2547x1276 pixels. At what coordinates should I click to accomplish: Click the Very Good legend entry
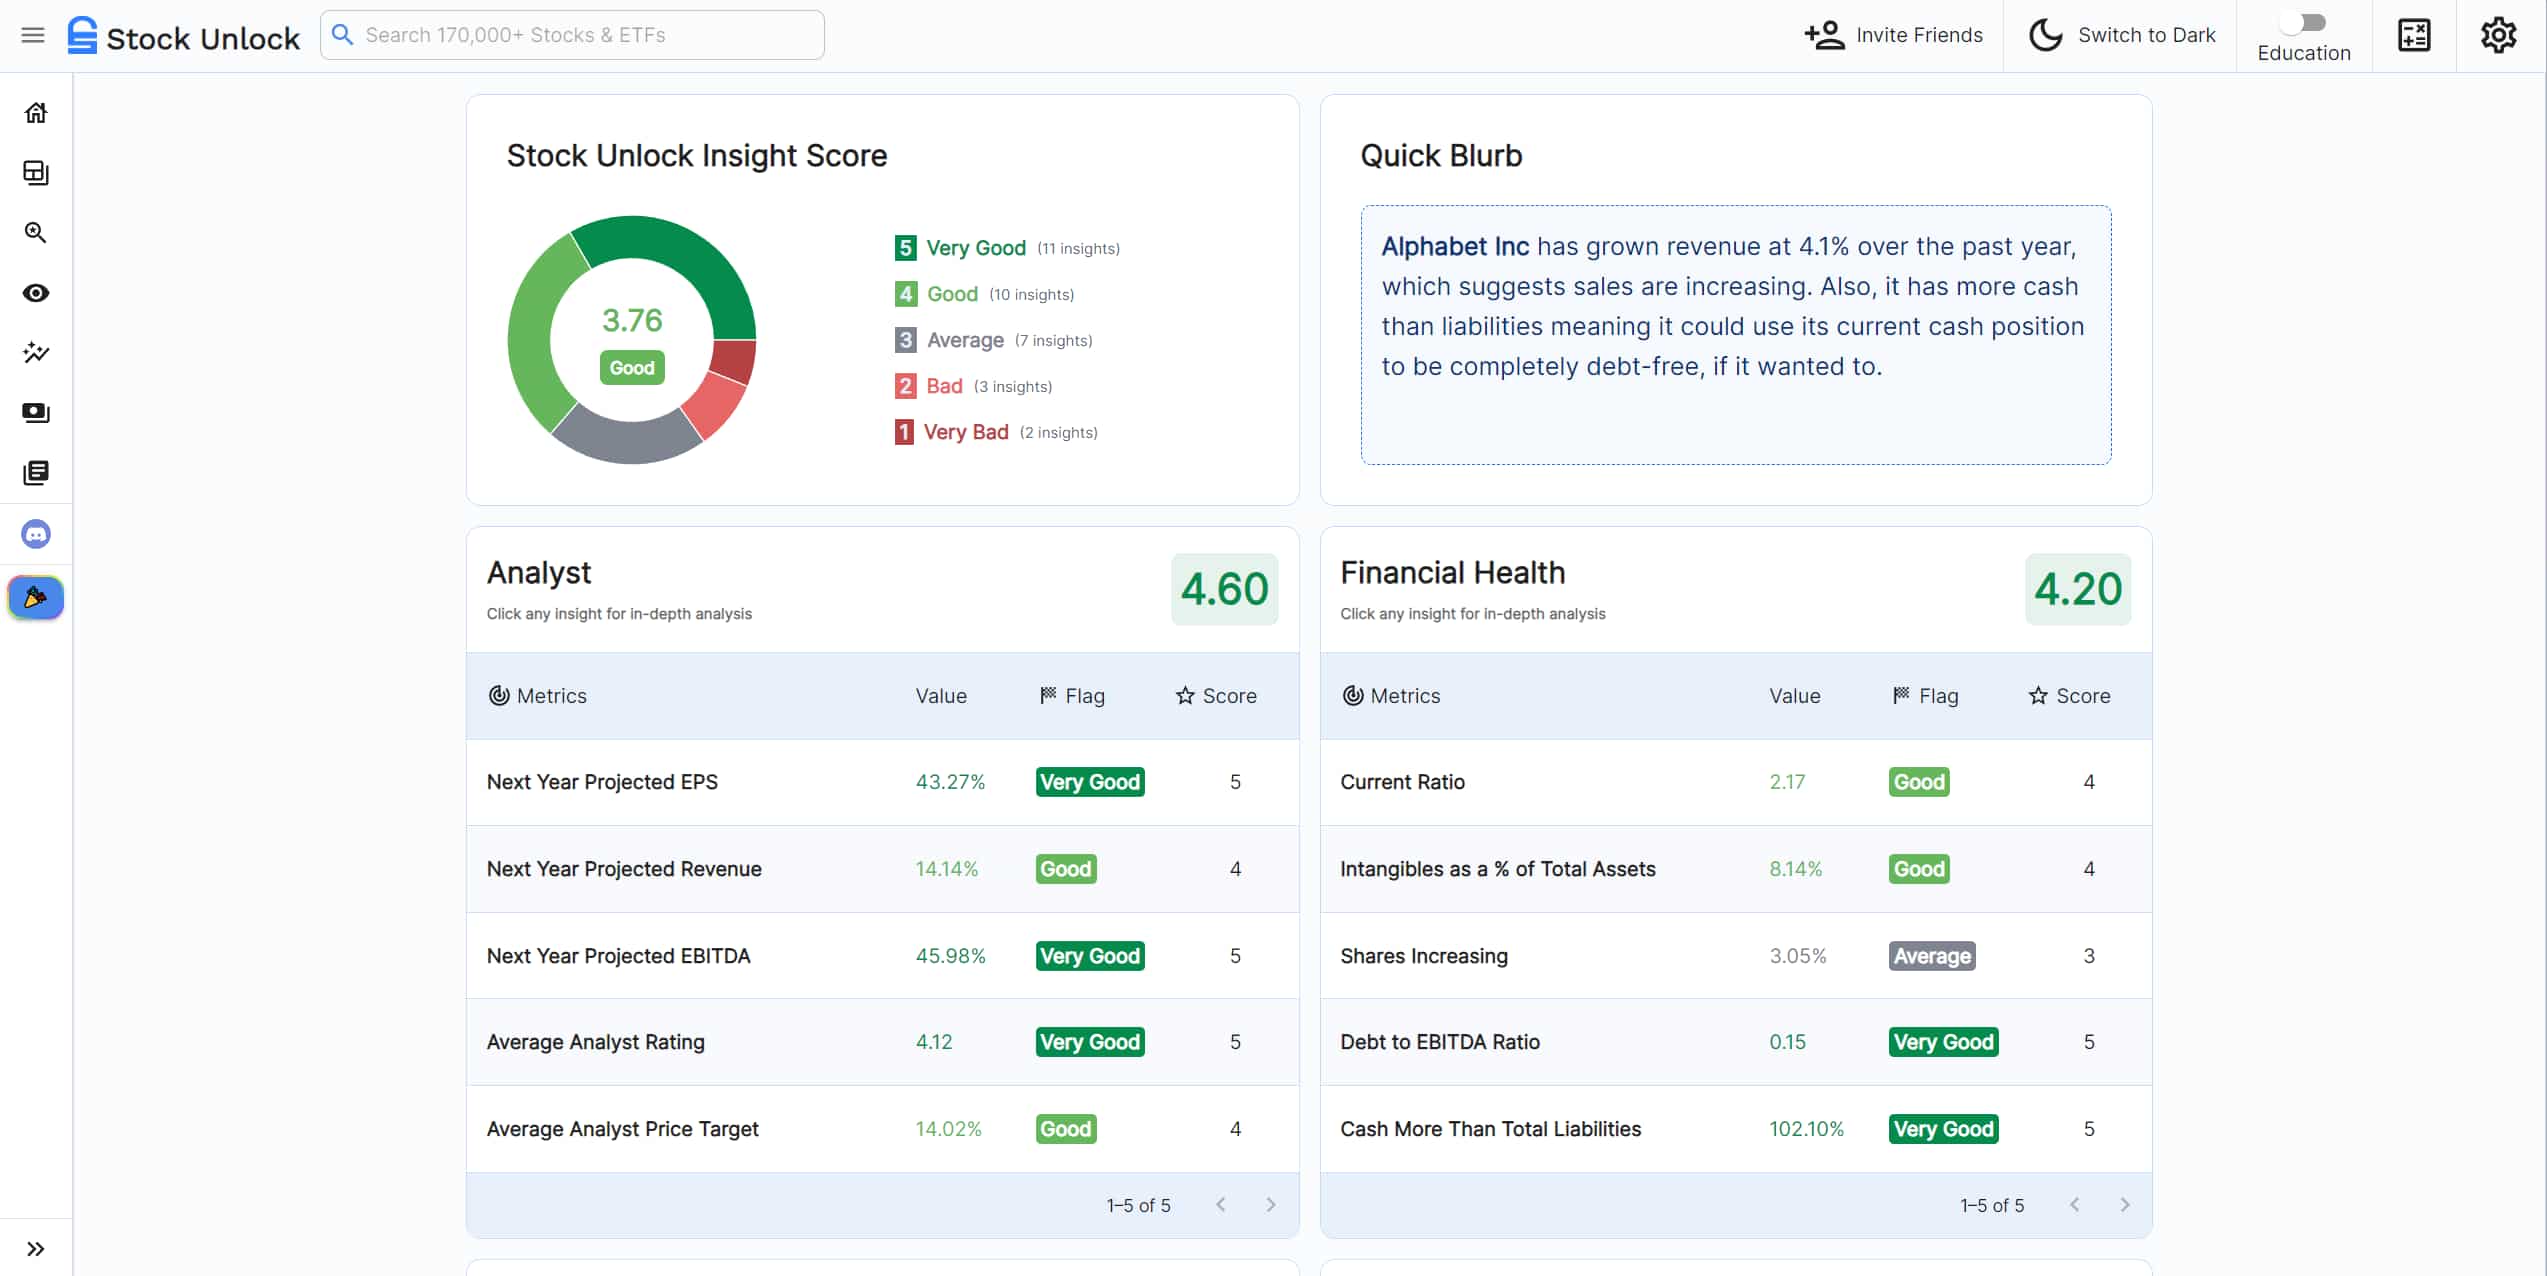click(1007, 248)
